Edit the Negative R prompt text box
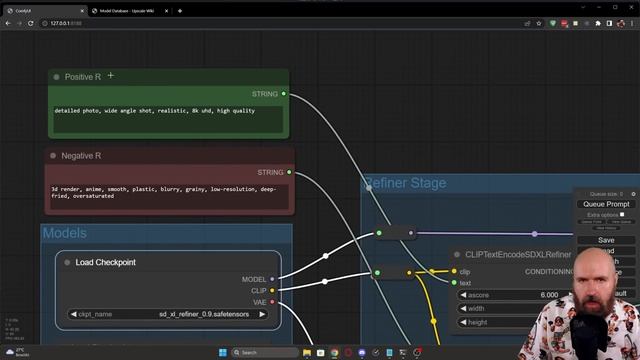 (x=169, y=196)
